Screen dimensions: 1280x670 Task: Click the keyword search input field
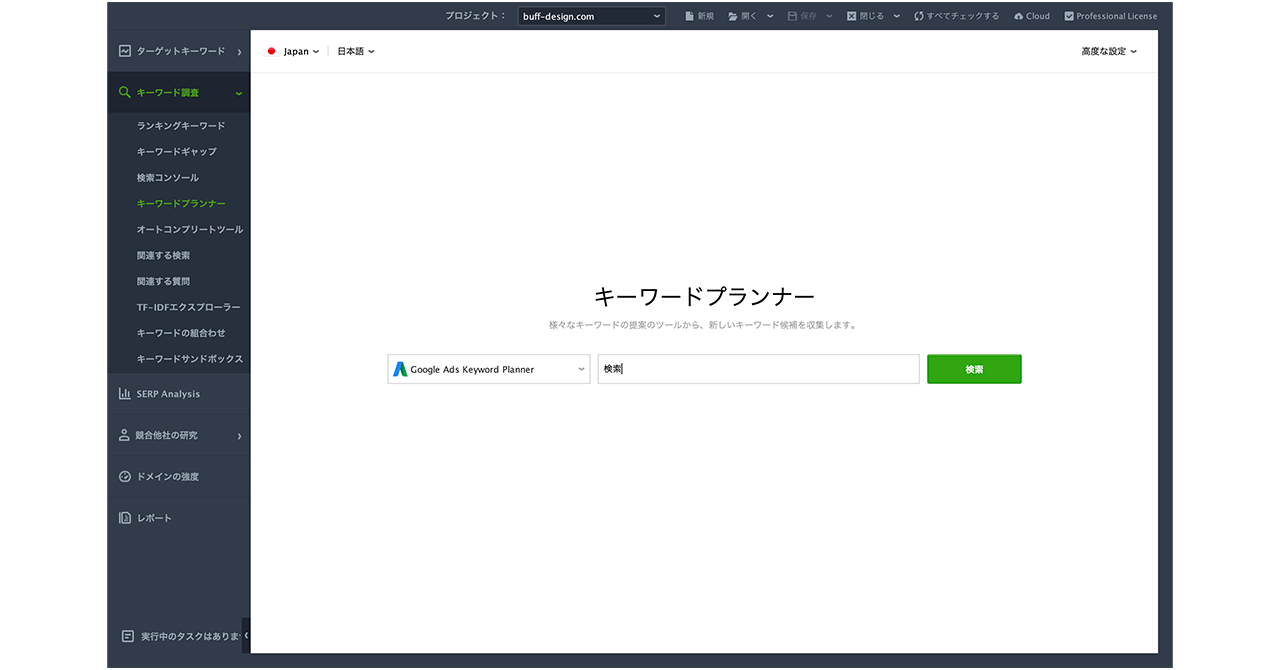pyautogui.click(x=758, y=369)
